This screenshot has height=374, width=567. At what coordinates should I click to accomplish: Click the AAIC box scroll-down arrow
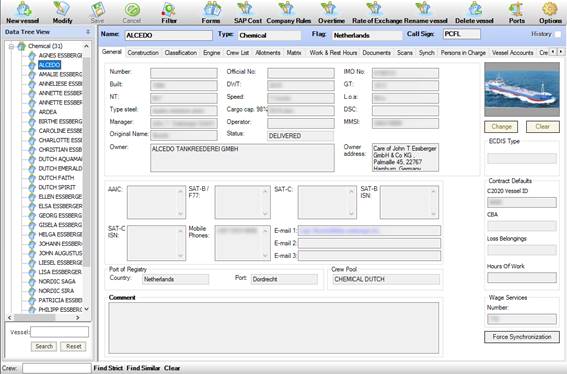[x=180, y=214]
